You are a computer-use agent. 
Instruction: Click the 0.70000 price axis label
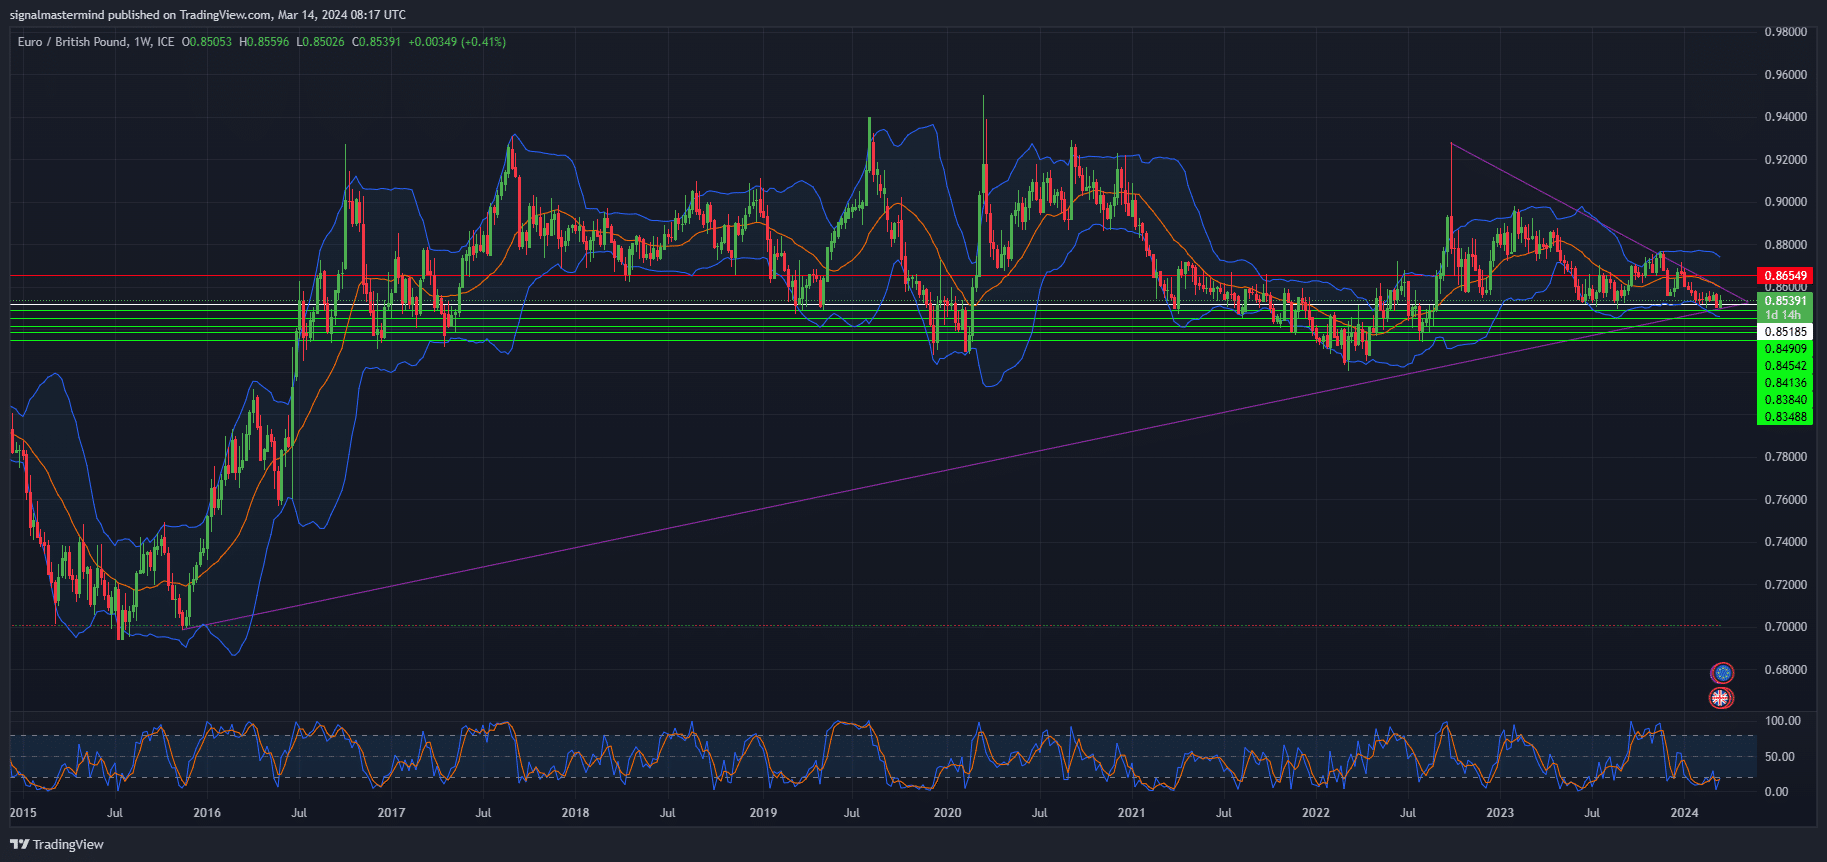coord(1785,627)
